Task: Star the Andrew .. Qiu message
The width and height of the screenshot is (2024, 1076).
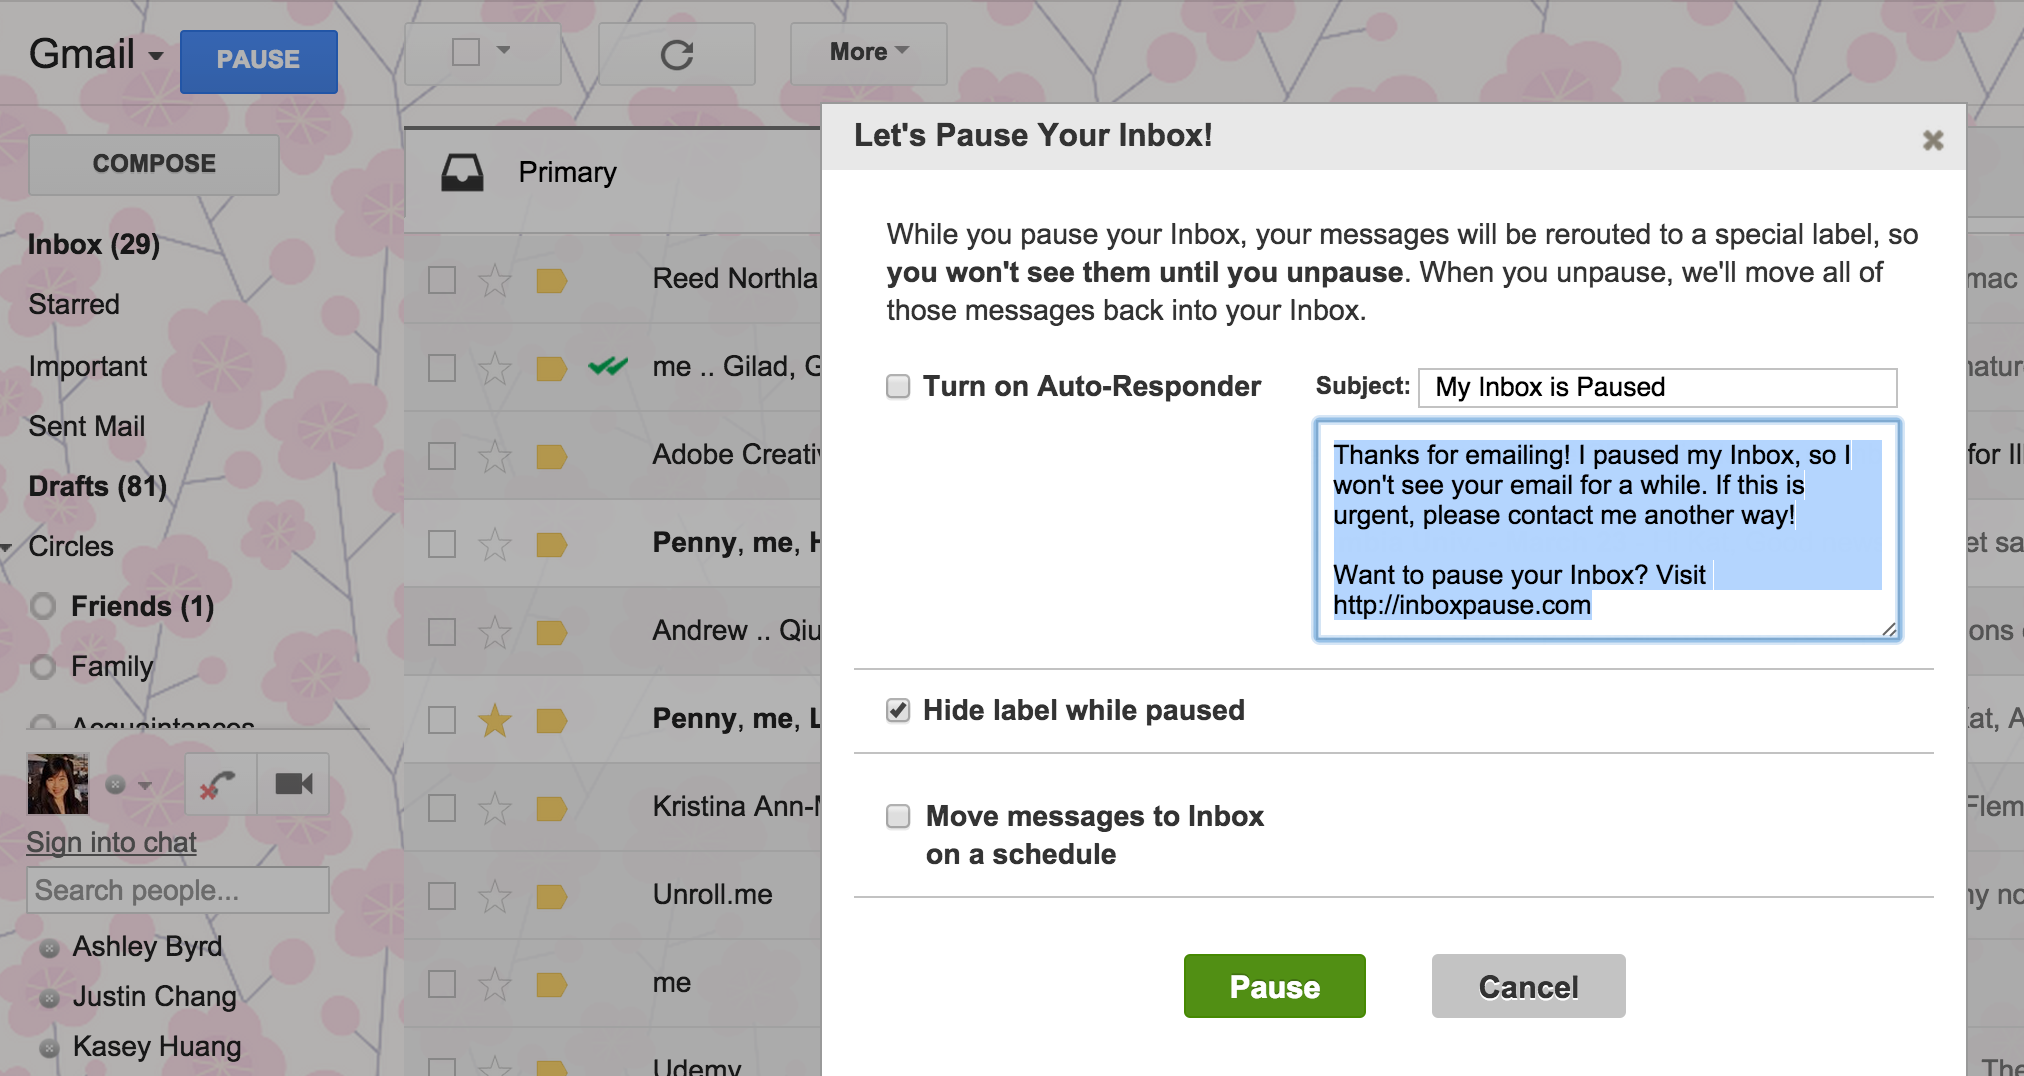Action: tap(495, 632)
